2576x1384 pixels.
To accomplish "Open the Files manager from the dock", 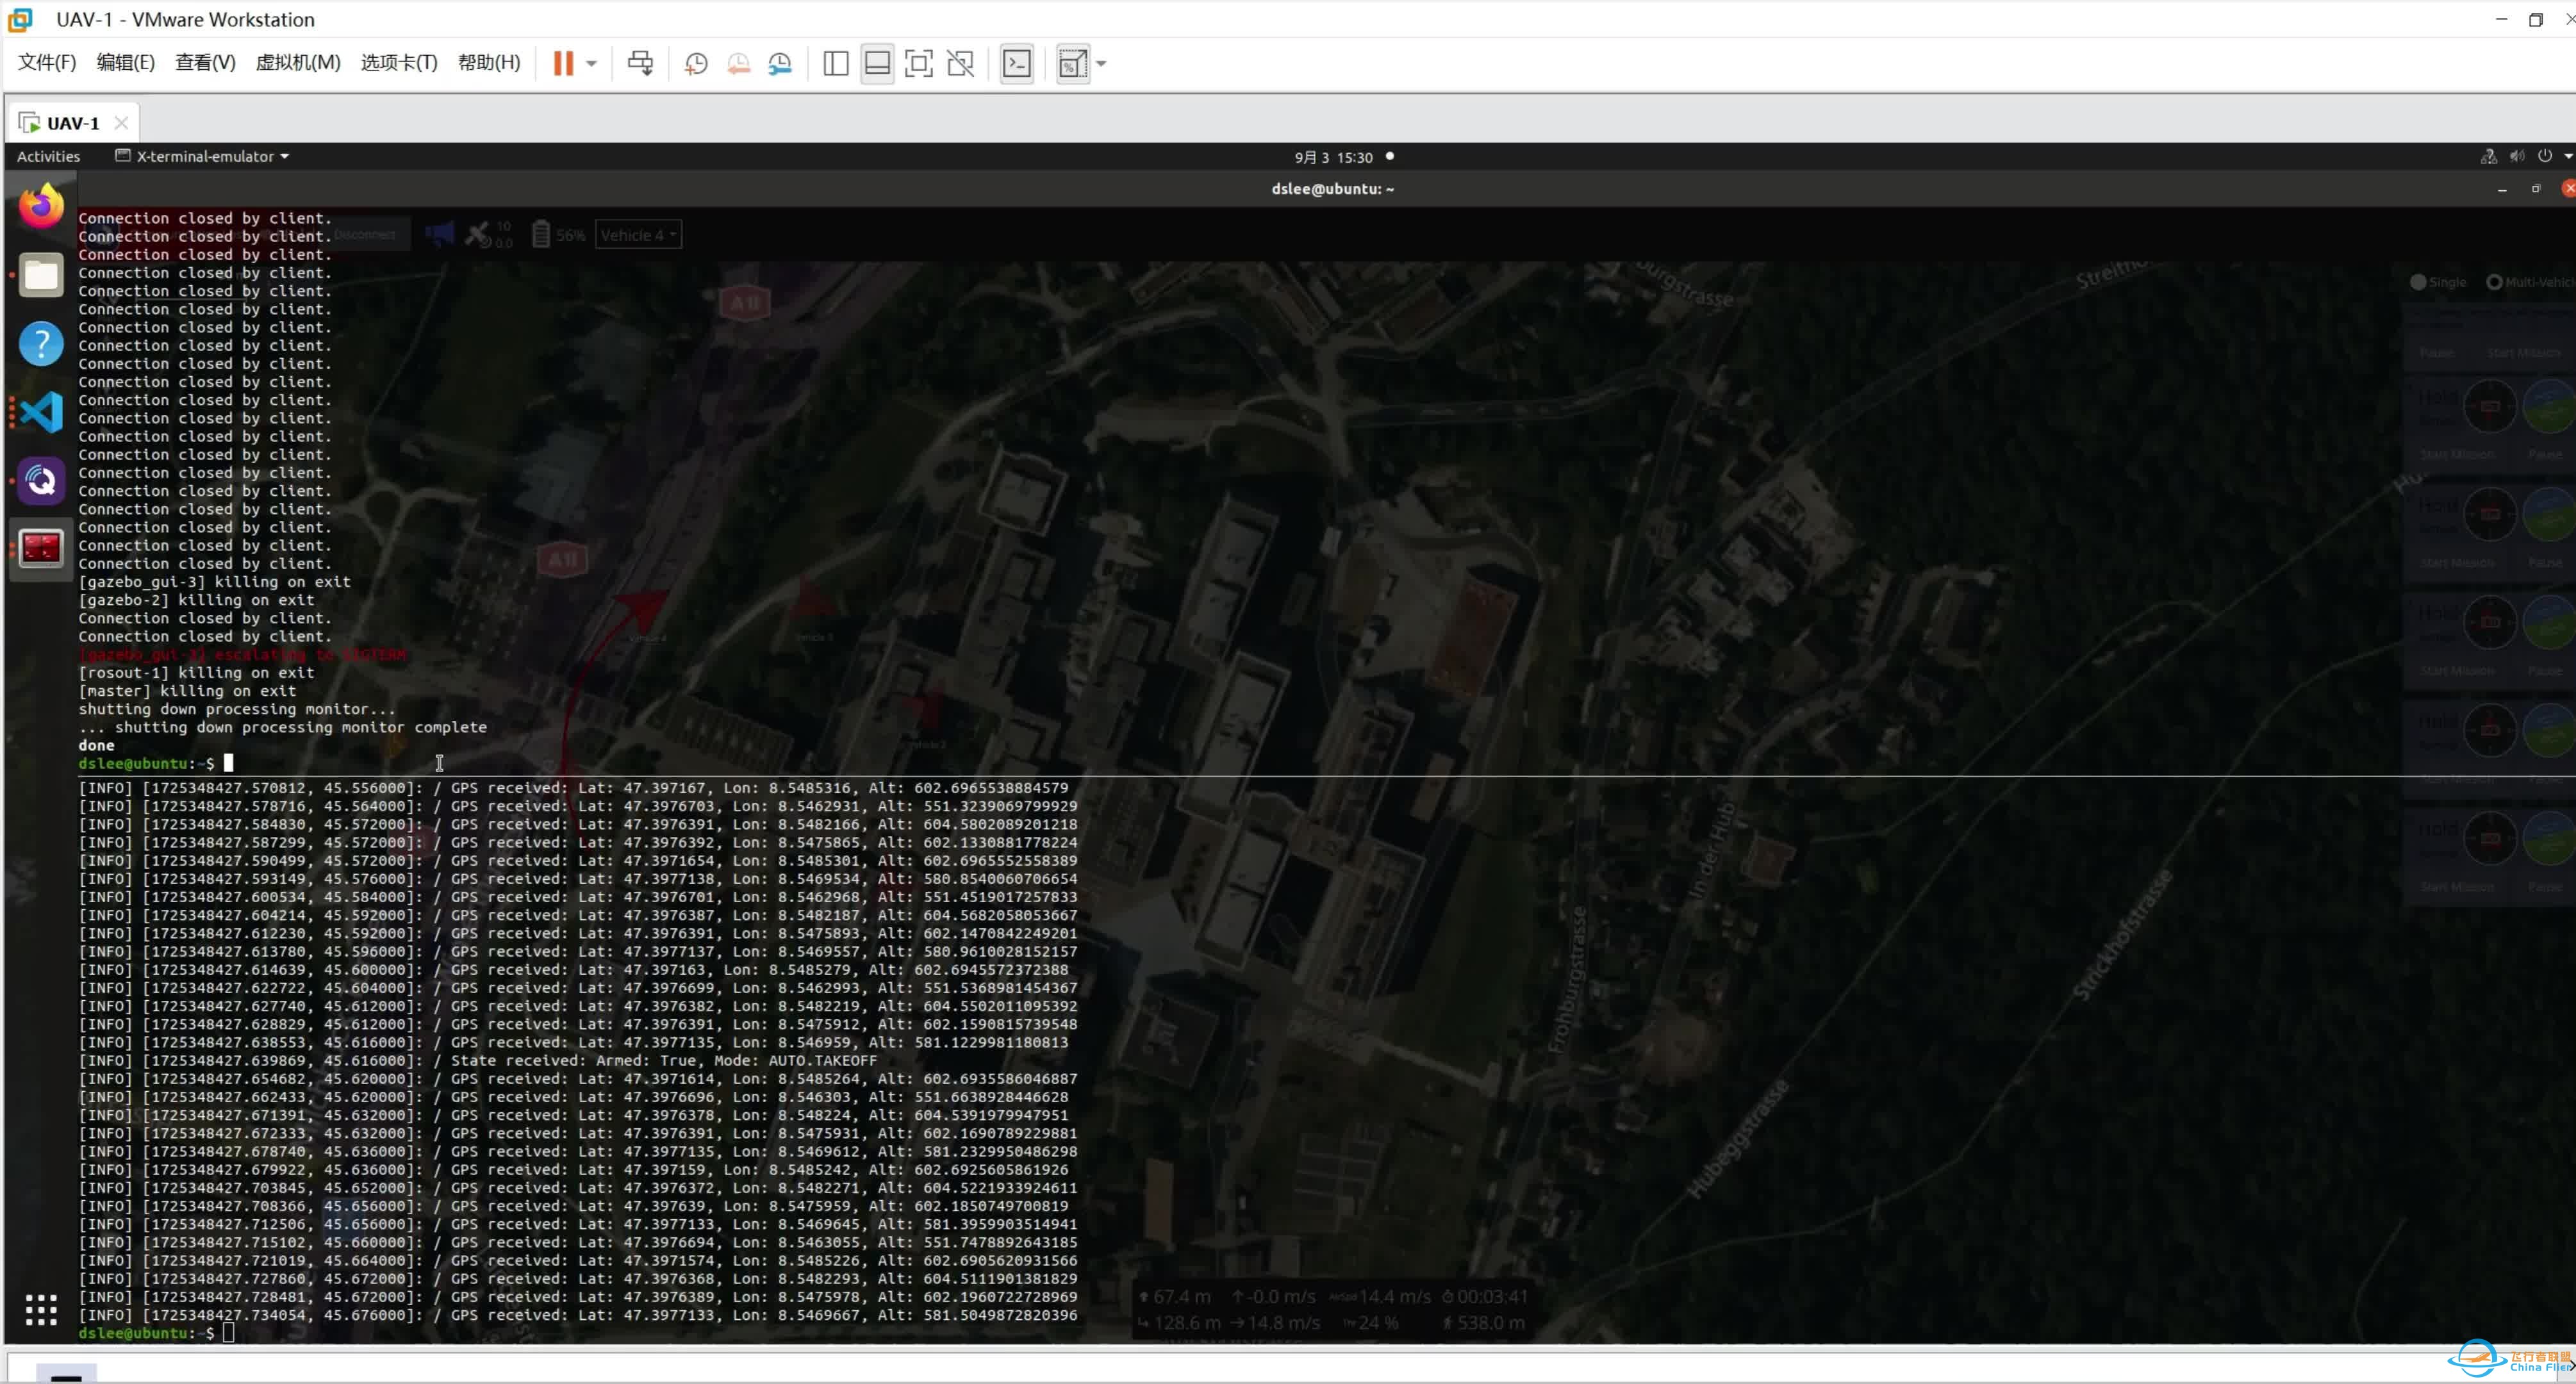I will [x=41, y=275].
